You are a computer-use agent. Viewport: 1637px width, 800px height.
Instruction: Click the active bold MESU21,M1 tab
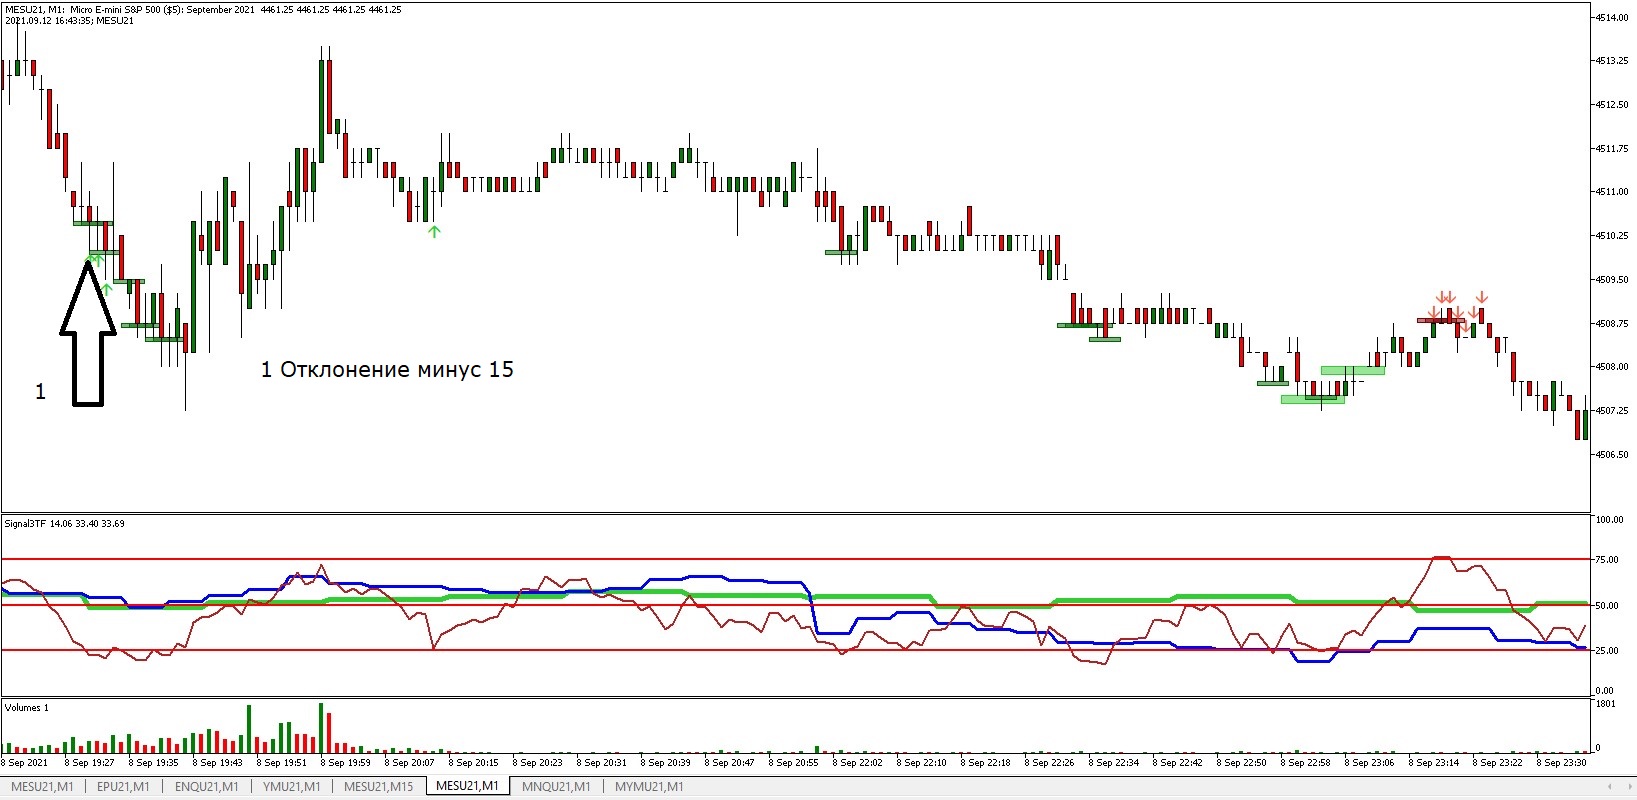[467, 786]
